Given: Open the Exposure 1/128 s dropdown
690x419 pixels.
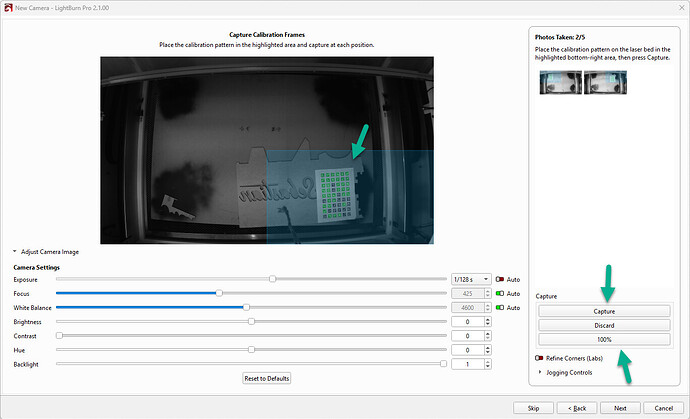Looking at the screenshot, I should tap(471, 279).
